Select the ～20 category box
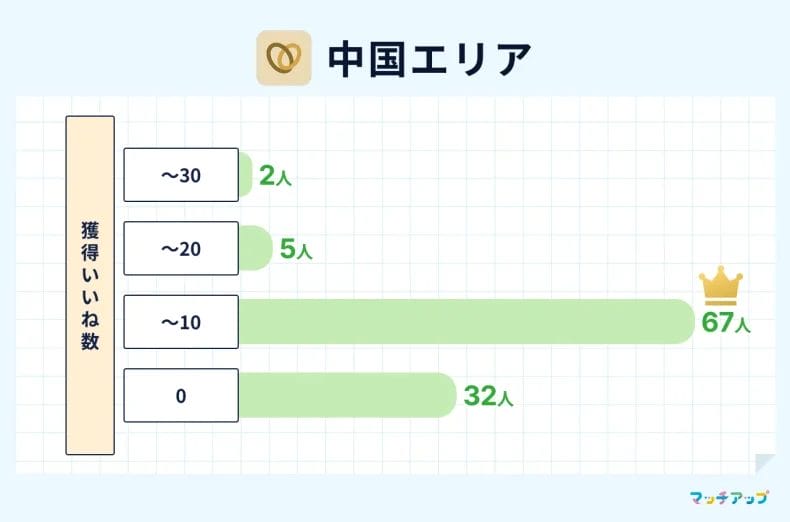Viewport: 790px width, 522px height. pyautogui.click(x=181, y=249)
